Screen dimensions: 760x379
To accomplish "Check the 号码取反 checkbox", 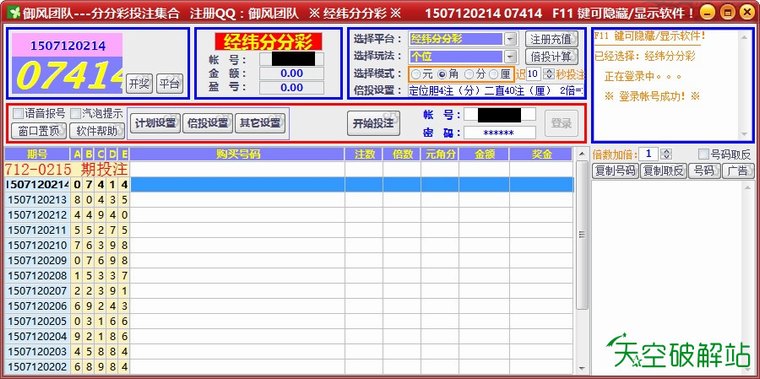I will [x=703, y=155].
